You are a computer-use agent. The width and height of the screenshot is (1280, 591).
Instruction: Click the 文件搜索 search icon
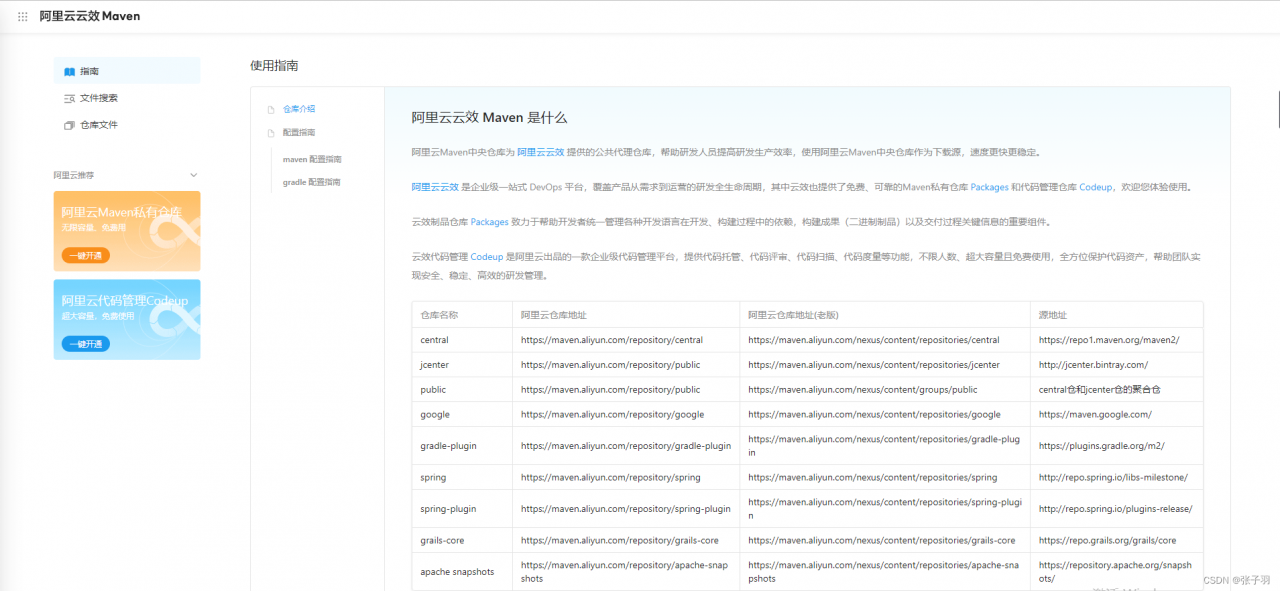tap(69, 98)
